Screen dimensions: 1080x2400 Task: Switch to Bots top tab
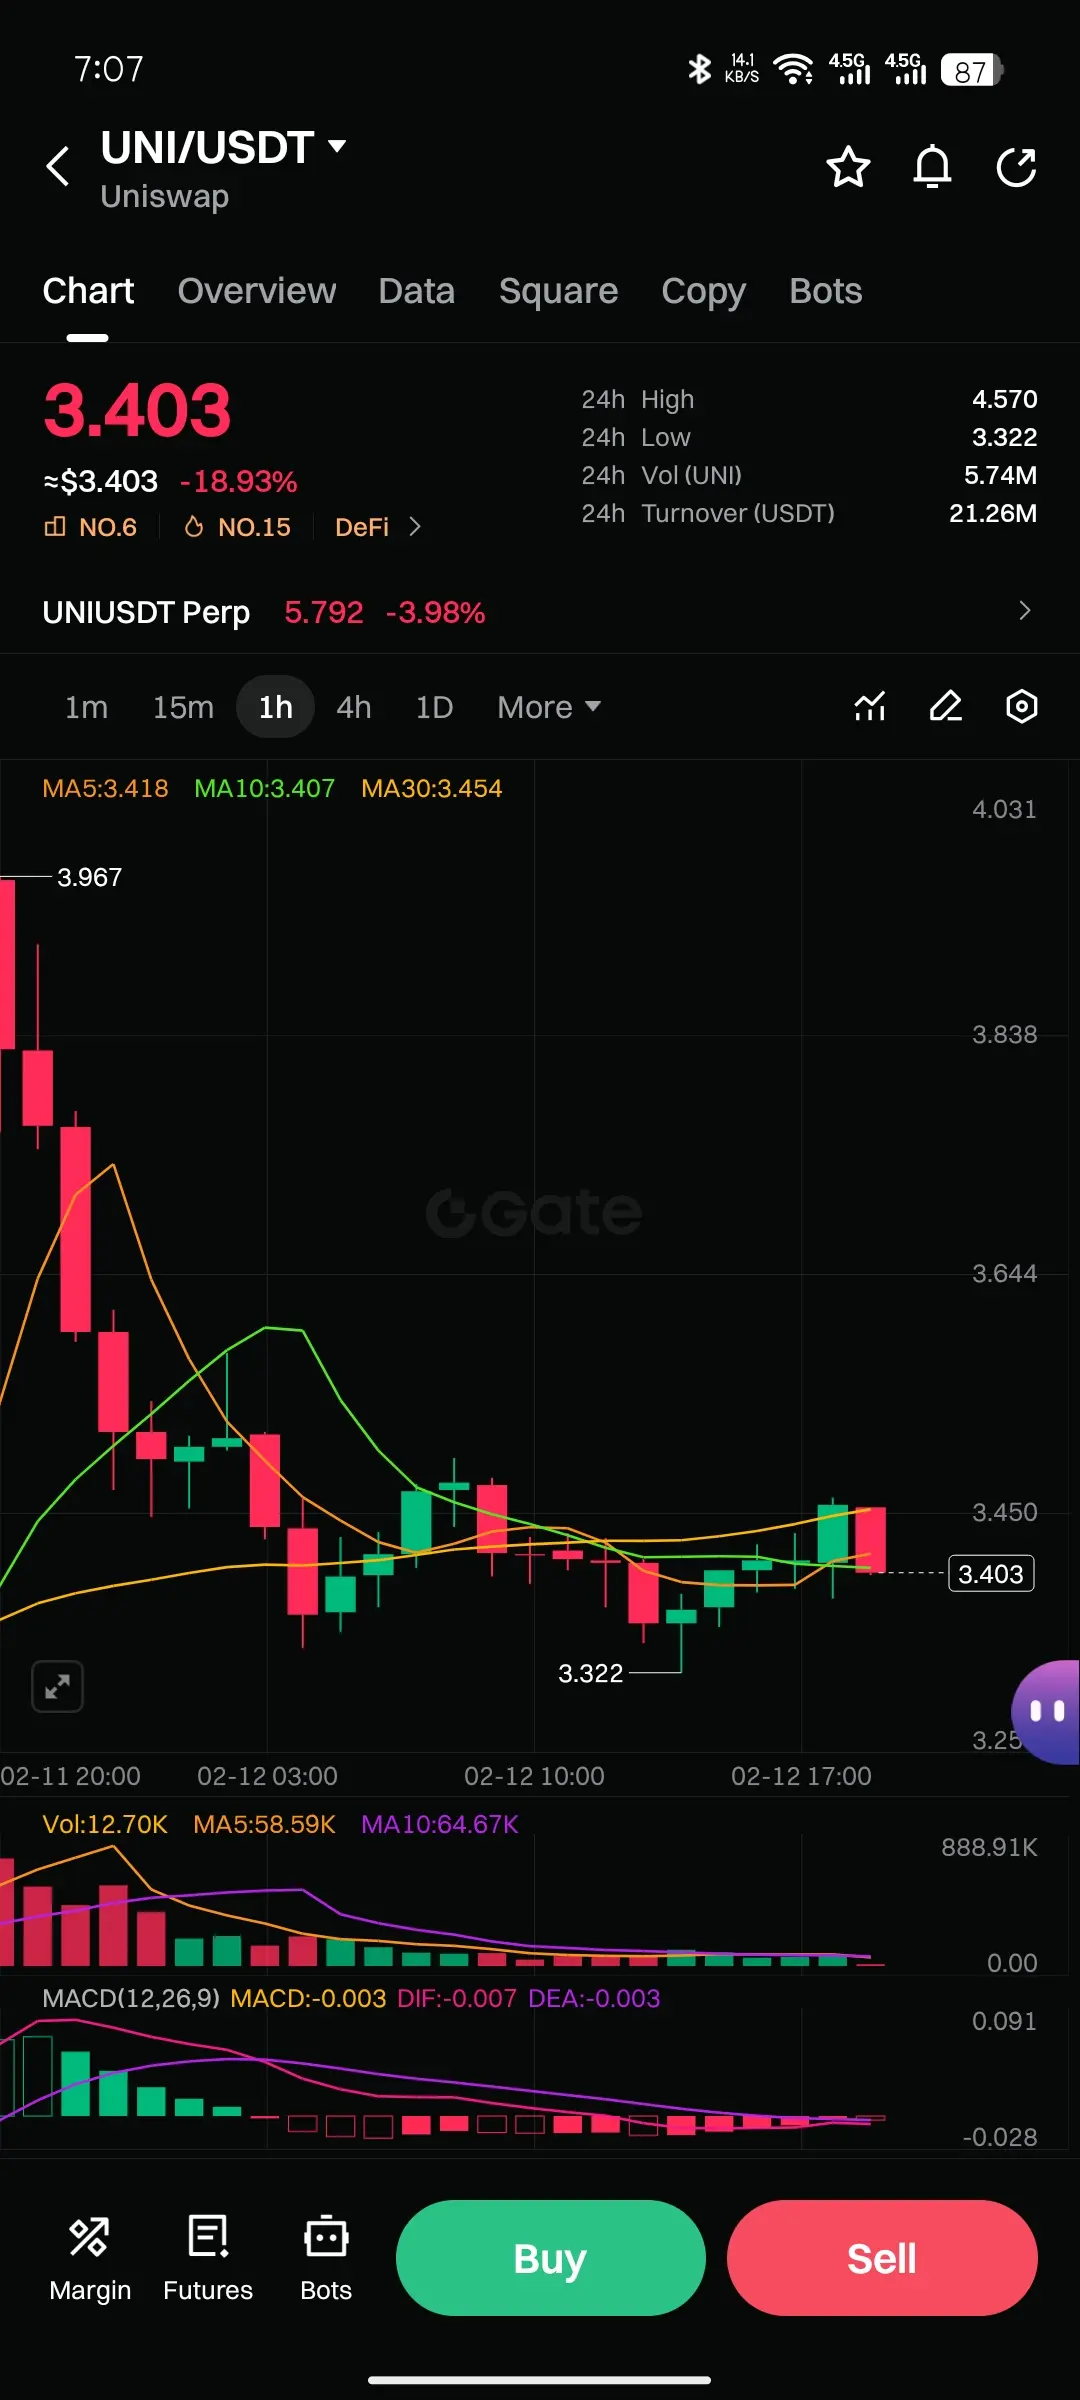pos(826,291)
